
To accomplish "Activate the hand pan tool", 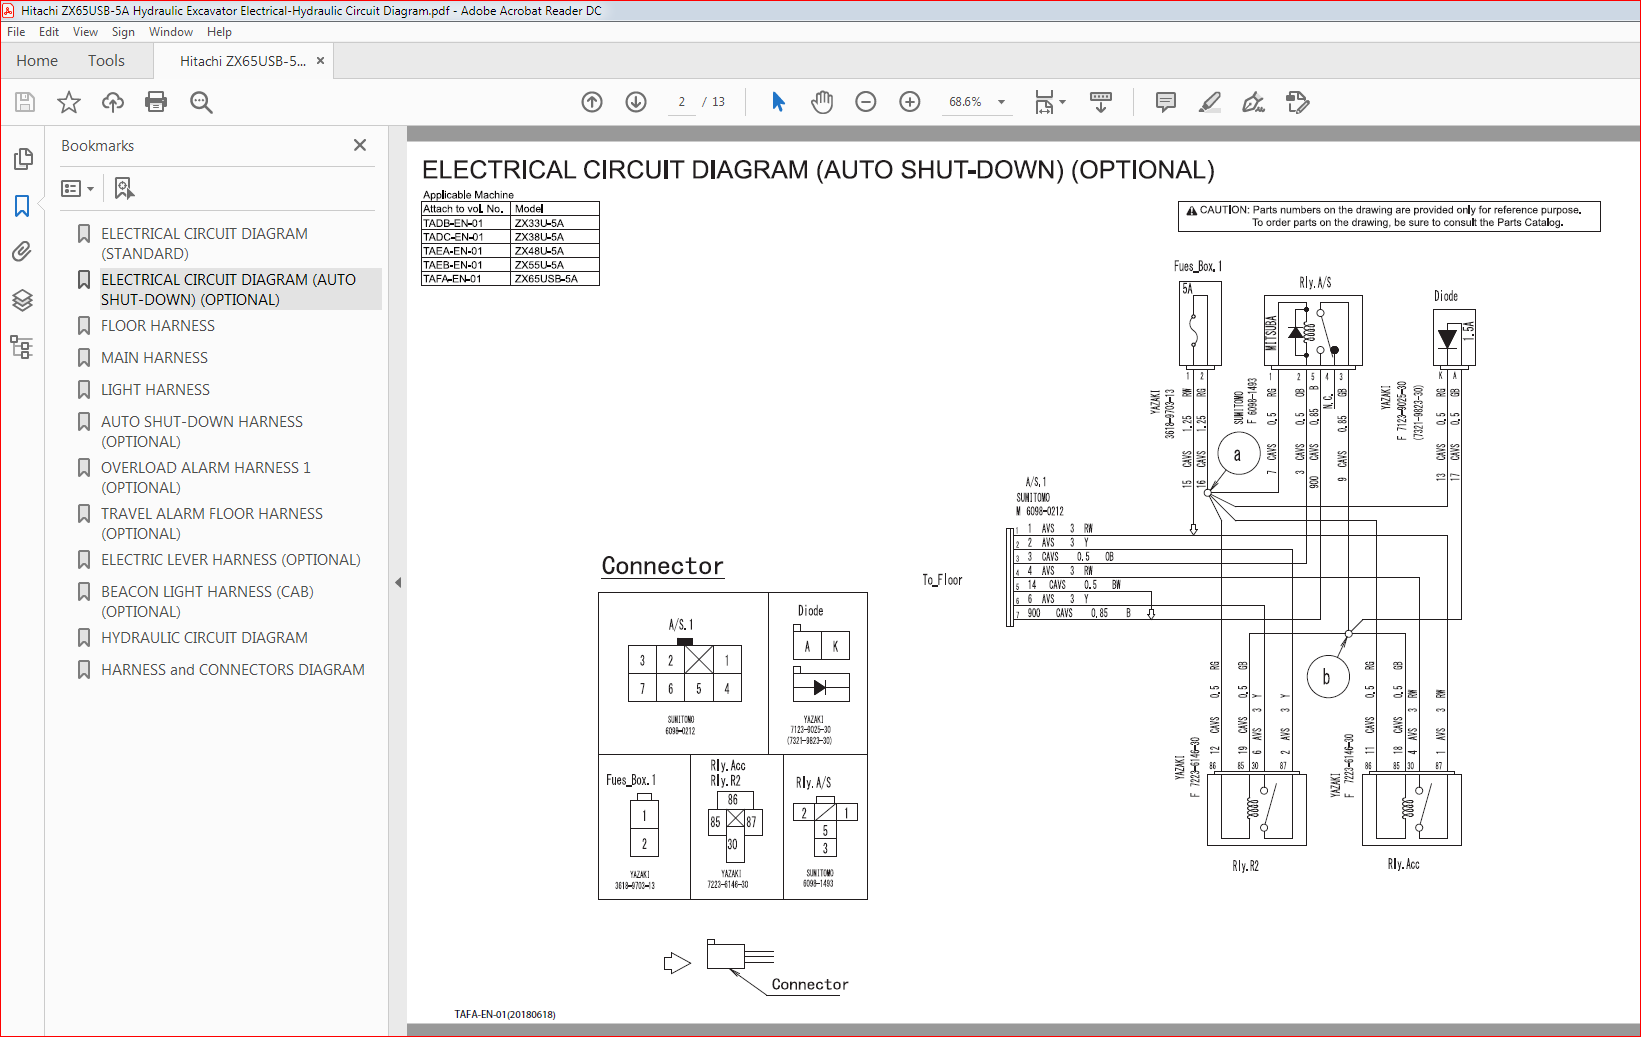I will (822, 102).
